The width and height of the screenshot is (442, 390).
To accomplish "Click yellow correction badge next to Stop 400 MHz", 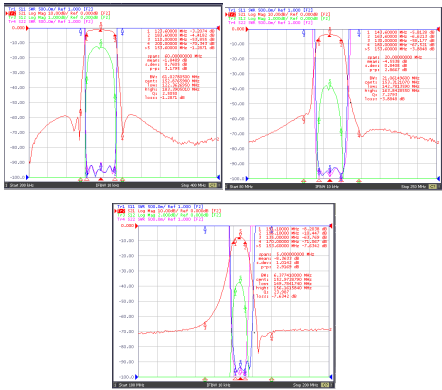I will (212, 185).
